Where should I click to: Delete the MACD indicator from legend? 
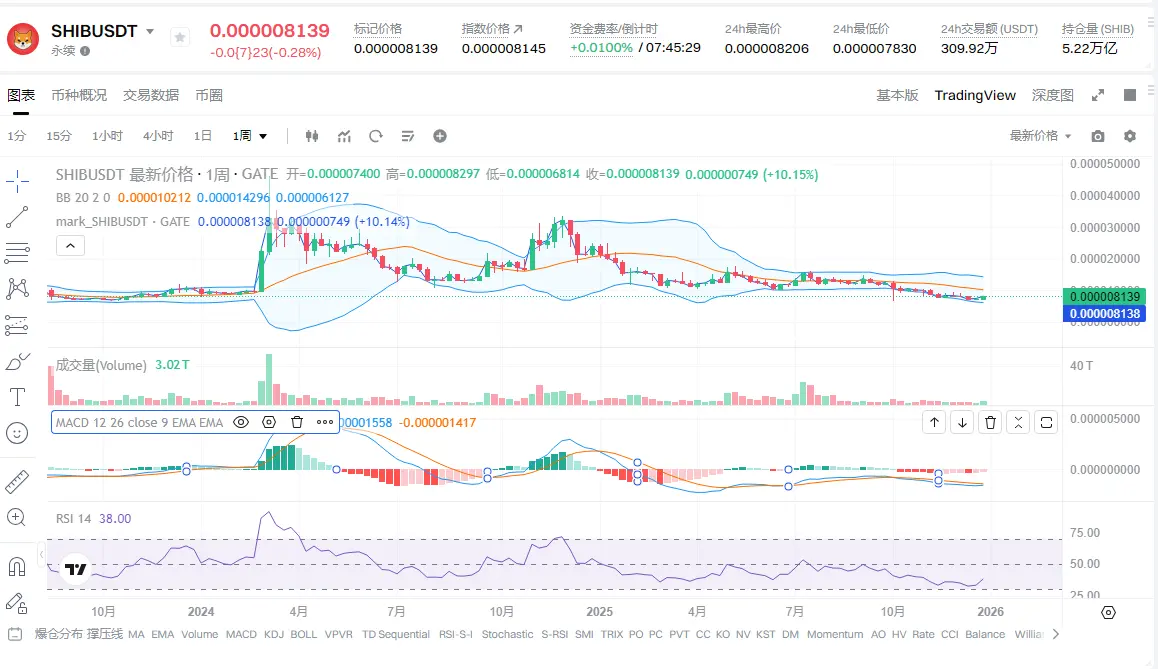pos(297,422)
